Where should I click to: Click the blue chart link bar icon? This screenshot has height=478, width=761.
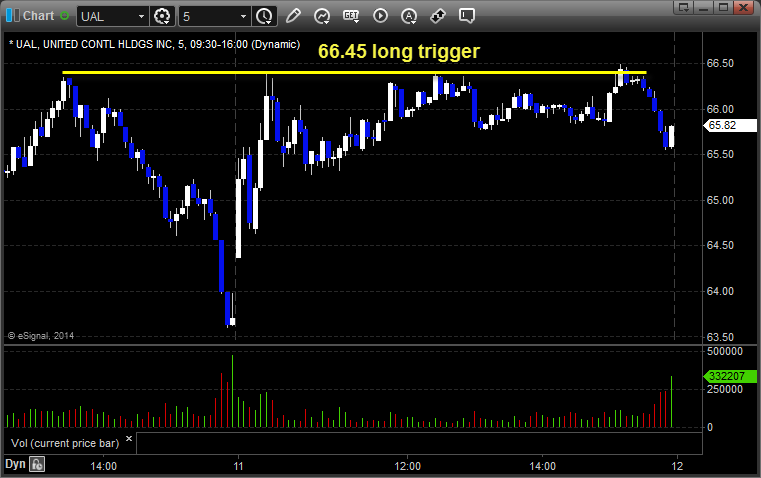tap(13, 16)
